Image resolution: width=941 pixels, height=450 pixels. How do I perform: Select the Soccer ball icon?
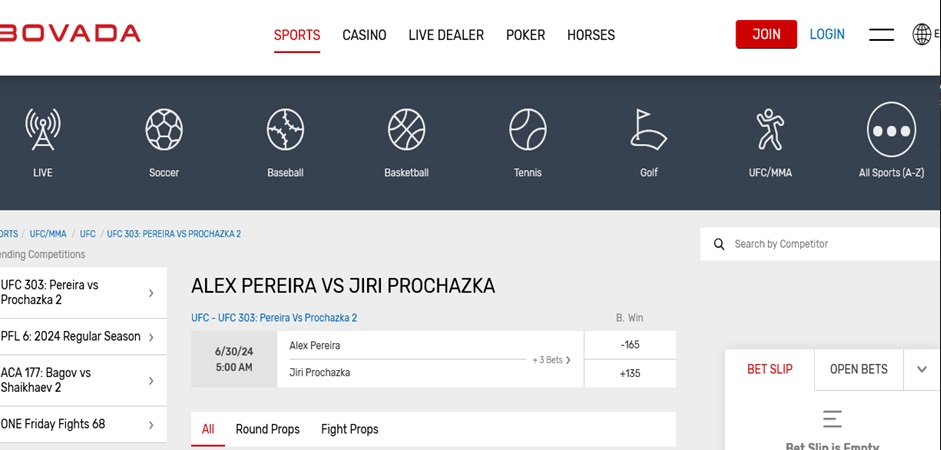pyautogui.click(x=164, y=131)
